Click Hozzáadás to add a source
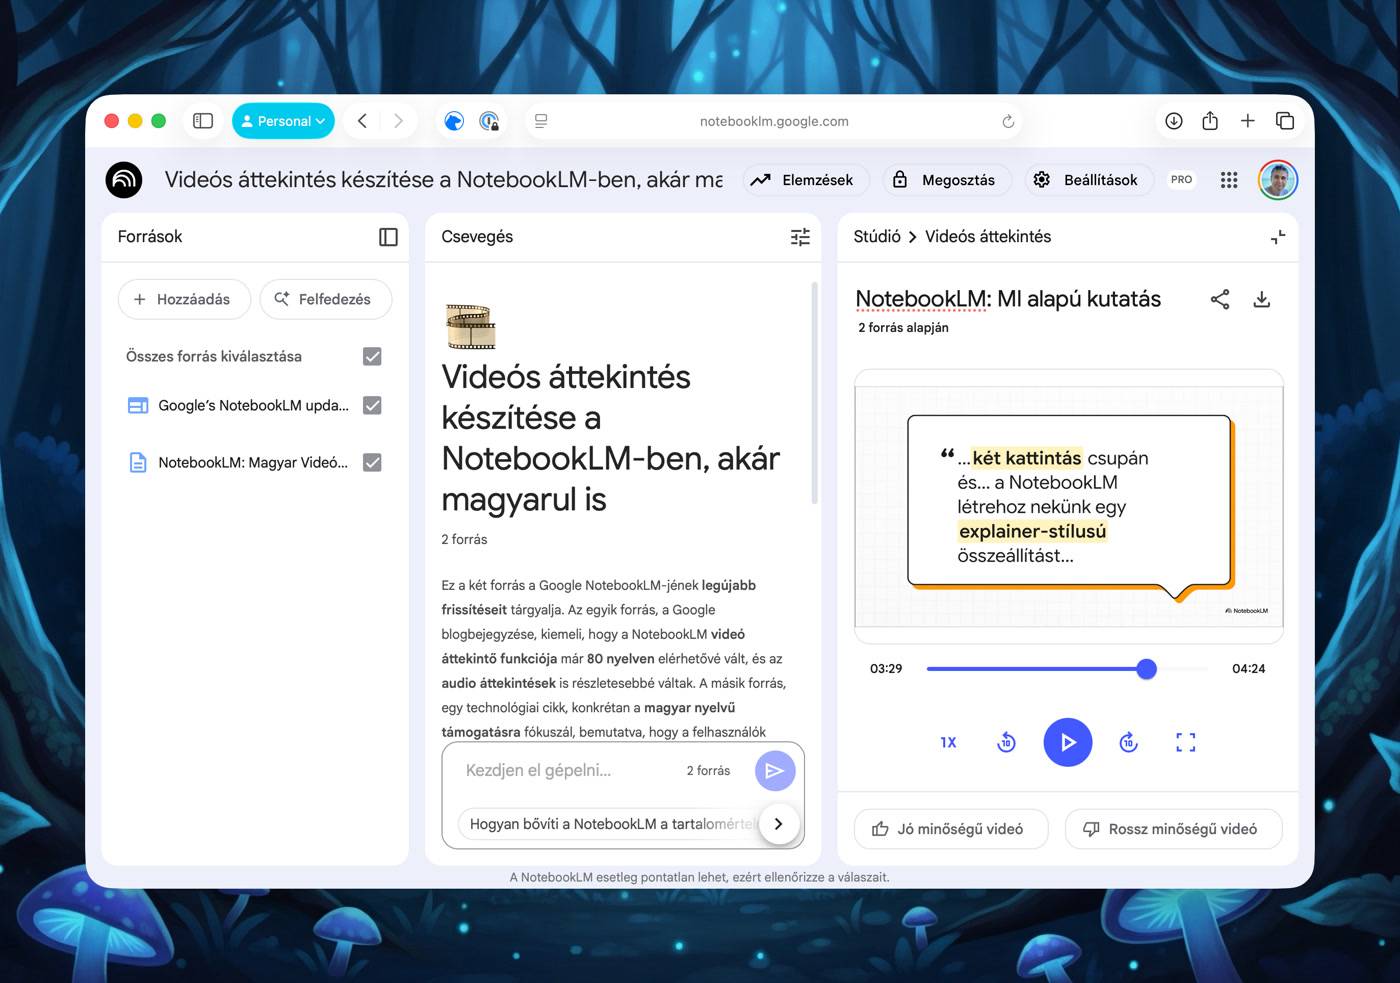This screenshot has width=1400, height=983. [184, 299]
